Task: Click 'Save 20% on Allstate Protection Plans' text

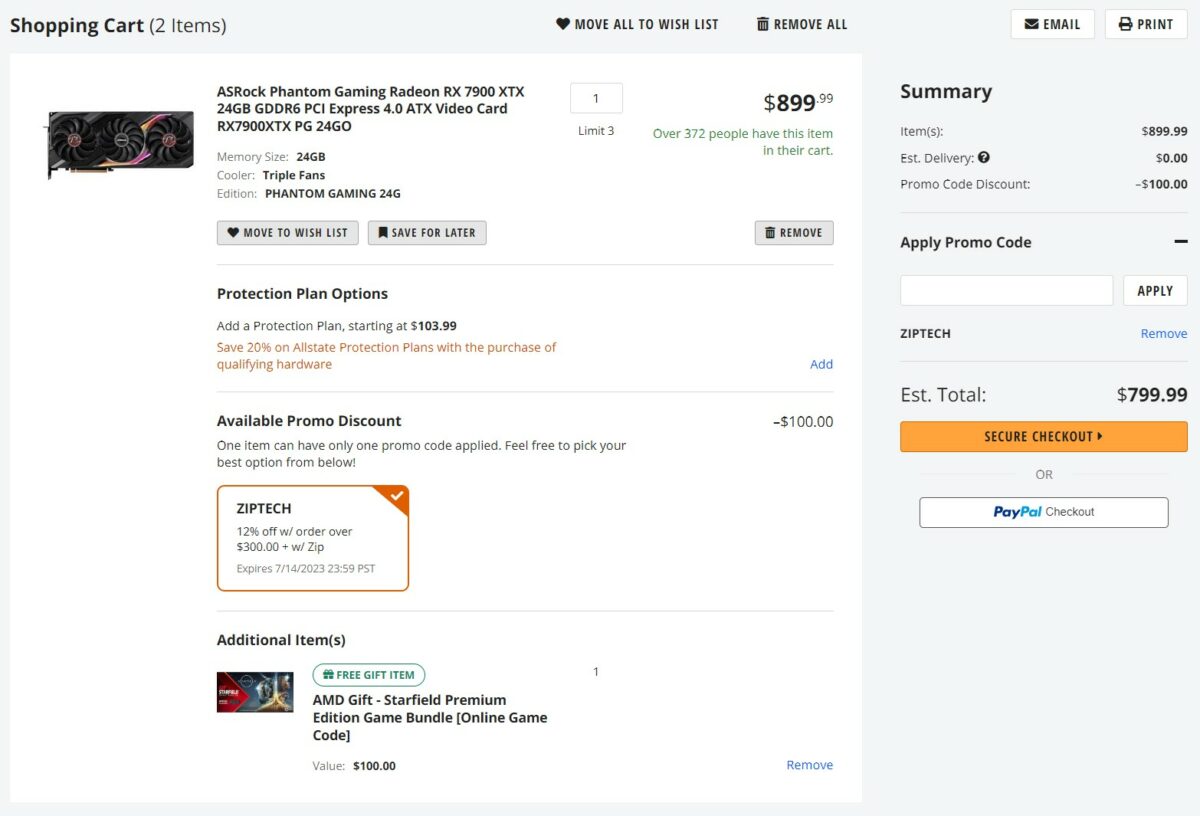Action: click(387, 356)
